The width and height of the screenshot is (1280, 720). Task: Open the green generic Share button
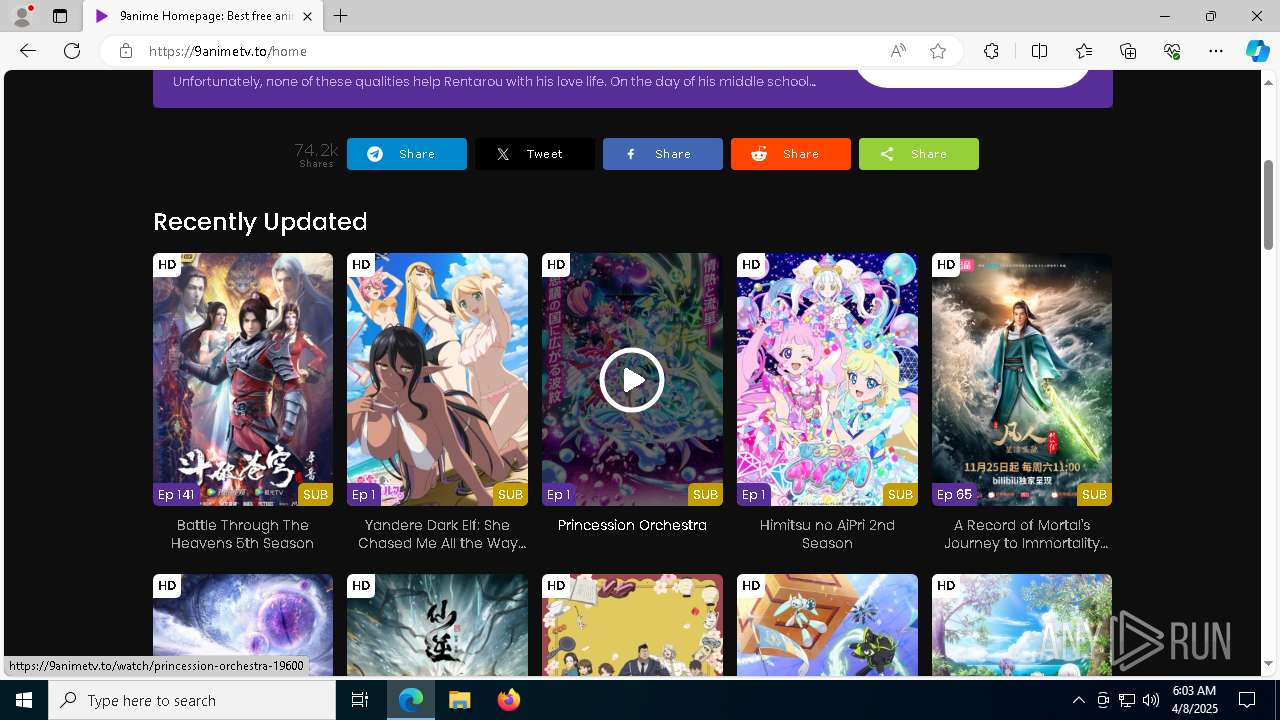pyautogui.click(x=919, y=154)
